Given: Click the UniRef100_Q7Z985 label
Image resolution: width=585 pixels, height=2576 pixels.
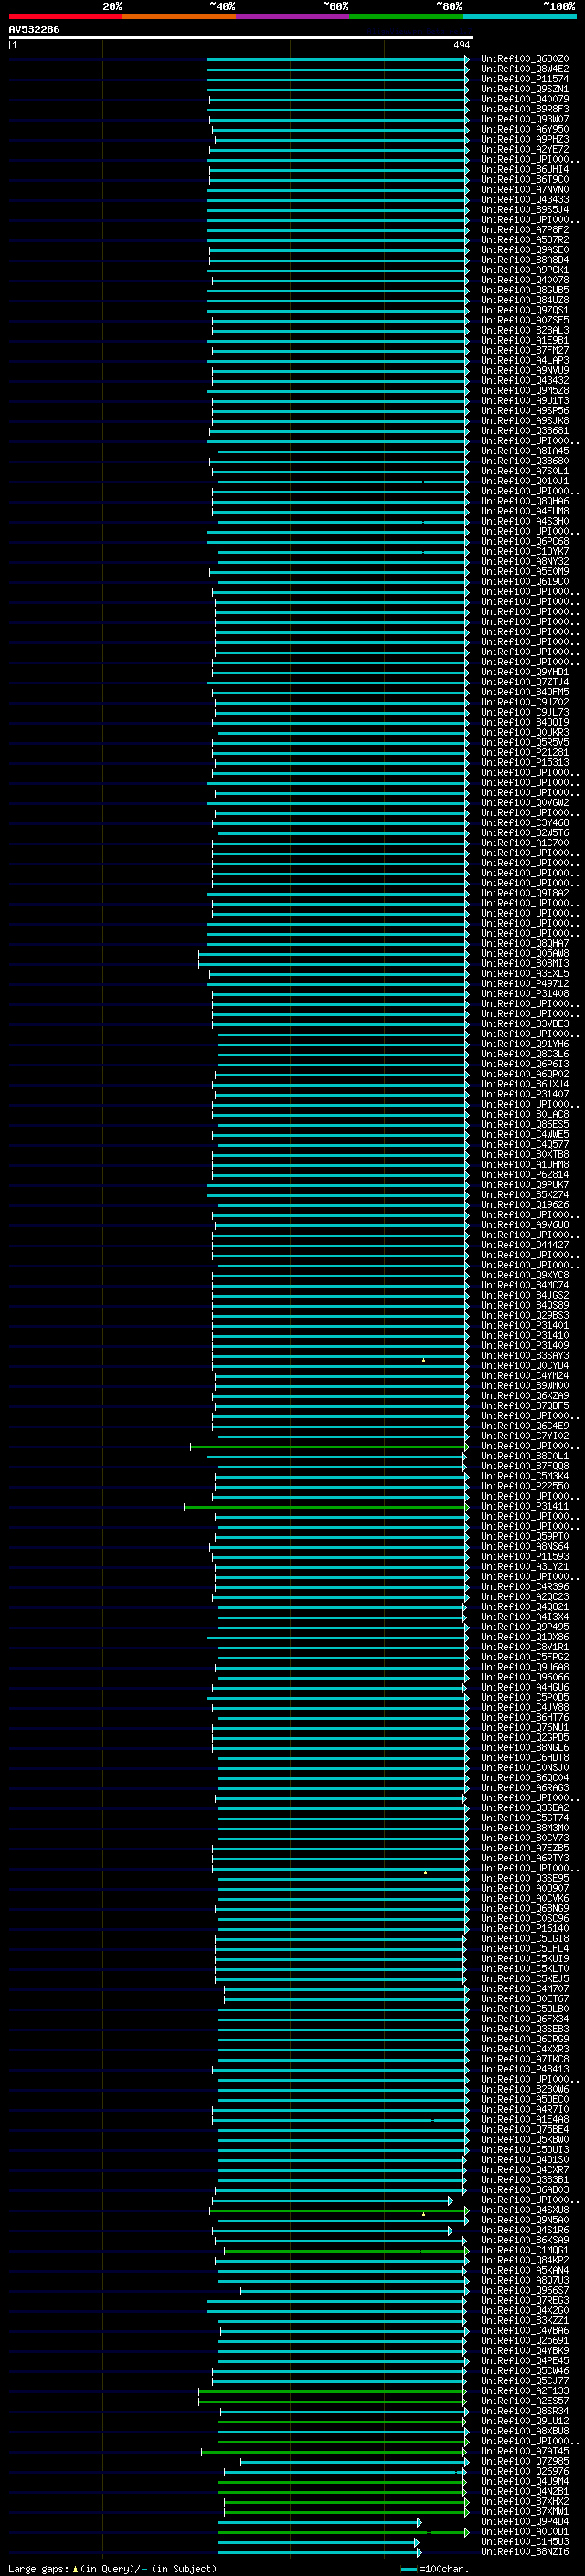Looking at the screenshot, I should tap(524, 2461).
